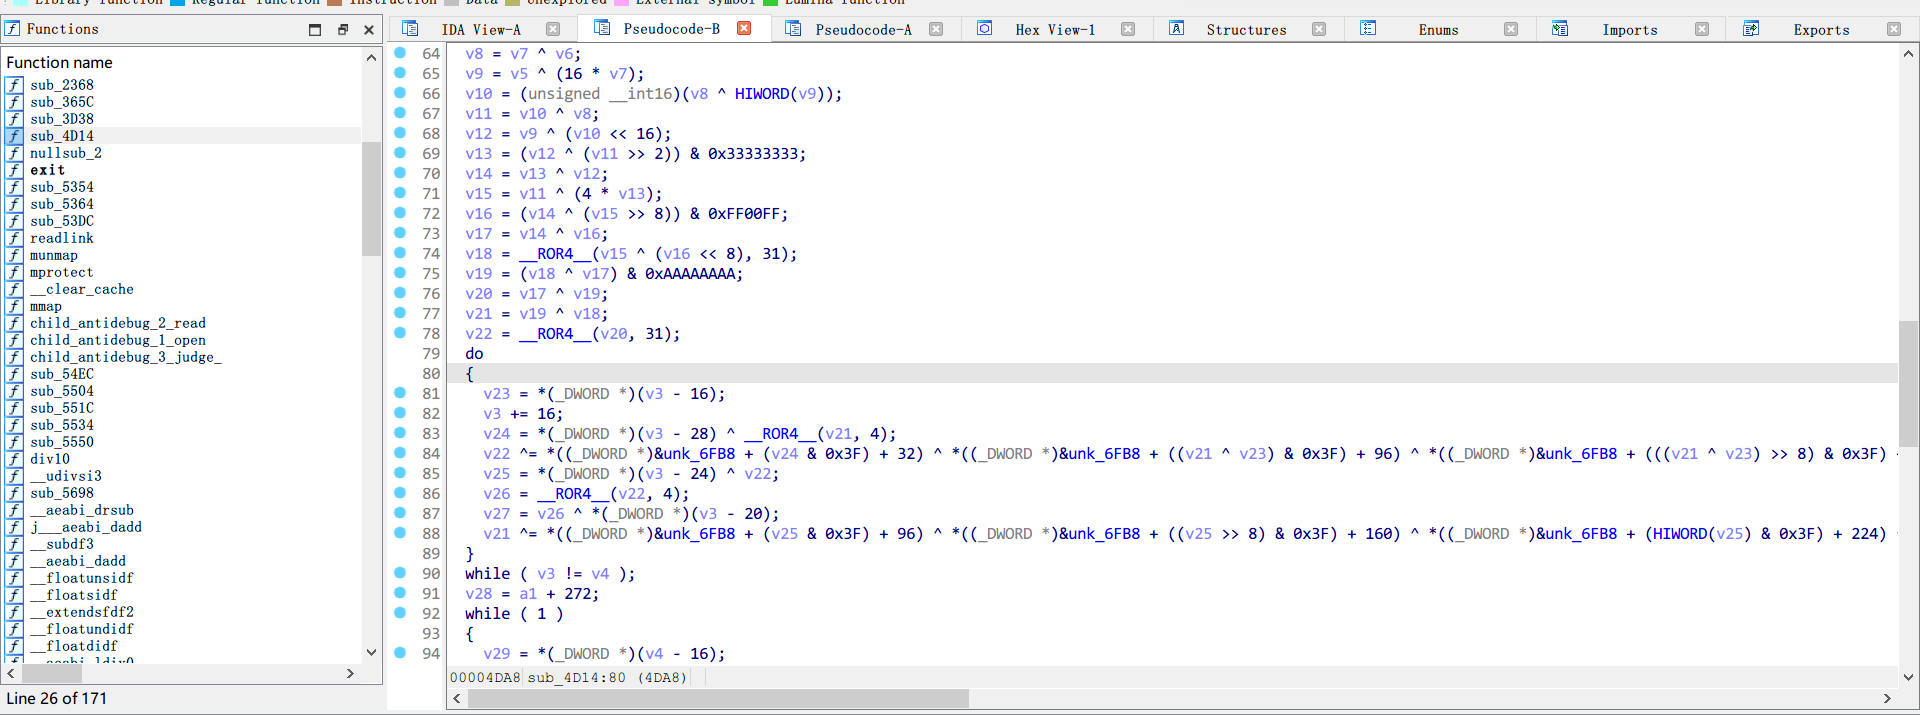Toggle breakpoint dot on line 64
This screenshot has height=715, width=1920.
click(400, 53)
